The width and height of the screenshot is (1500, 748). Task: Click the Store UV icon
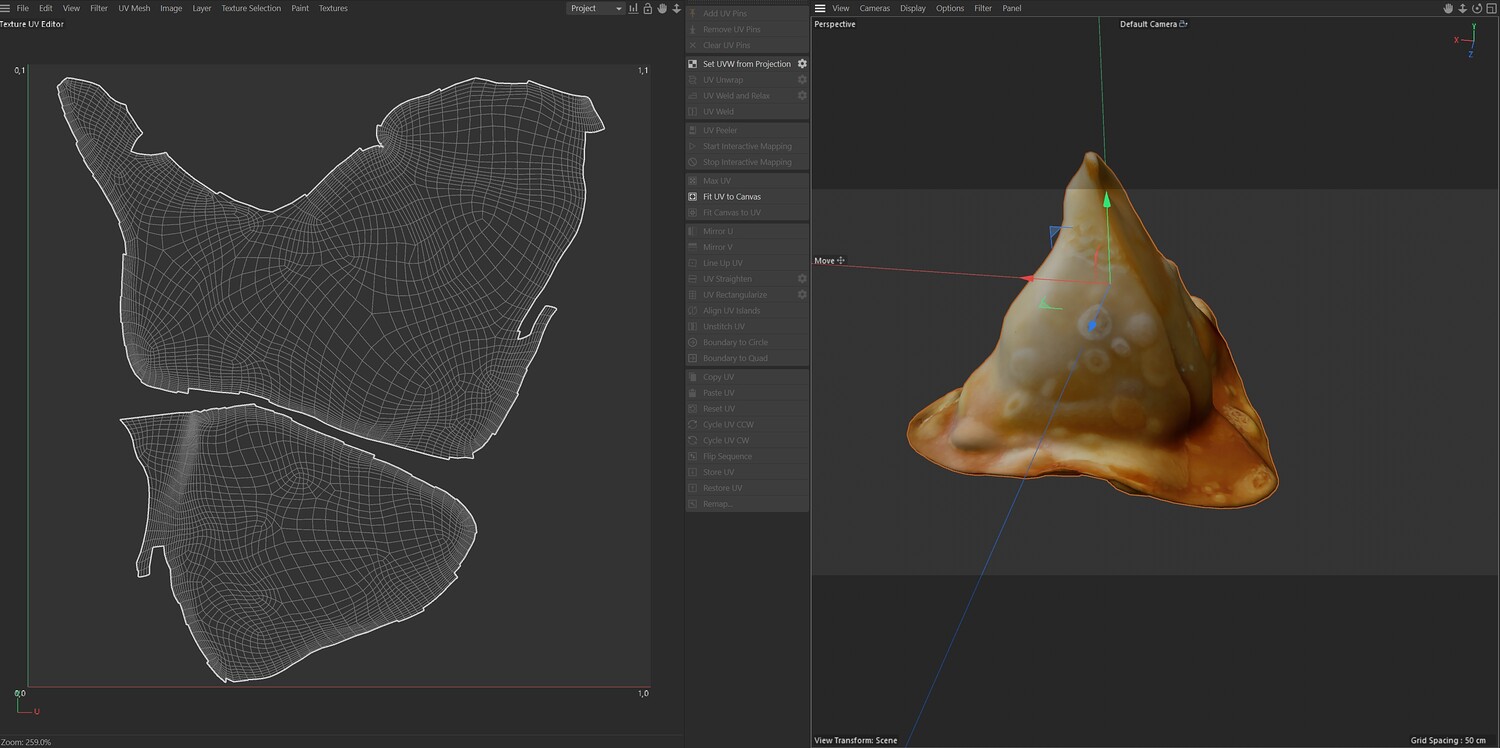693,472
